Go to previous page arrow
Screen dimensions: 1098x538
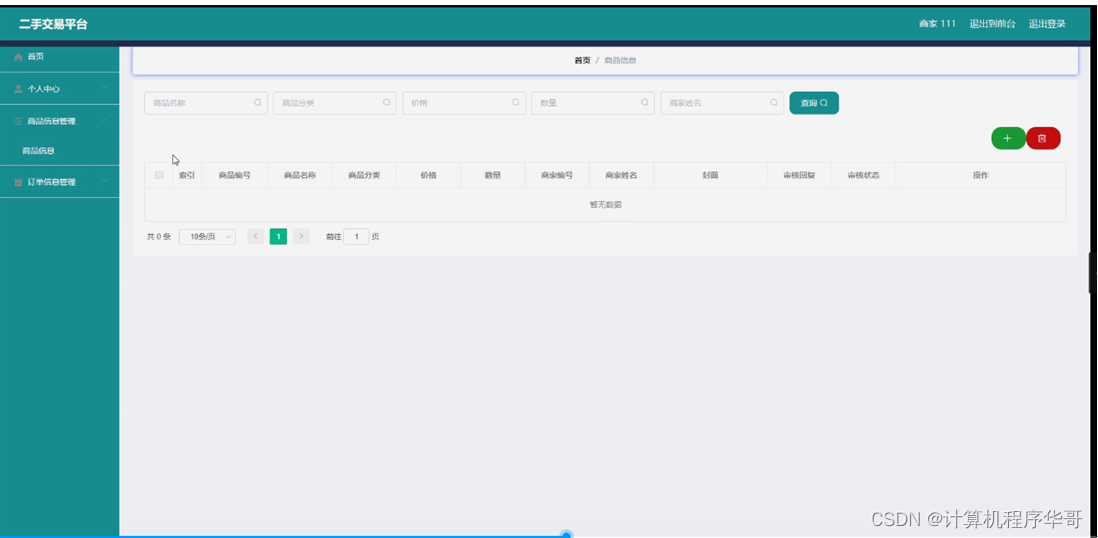pyautogui.click(x=256, y=237)
